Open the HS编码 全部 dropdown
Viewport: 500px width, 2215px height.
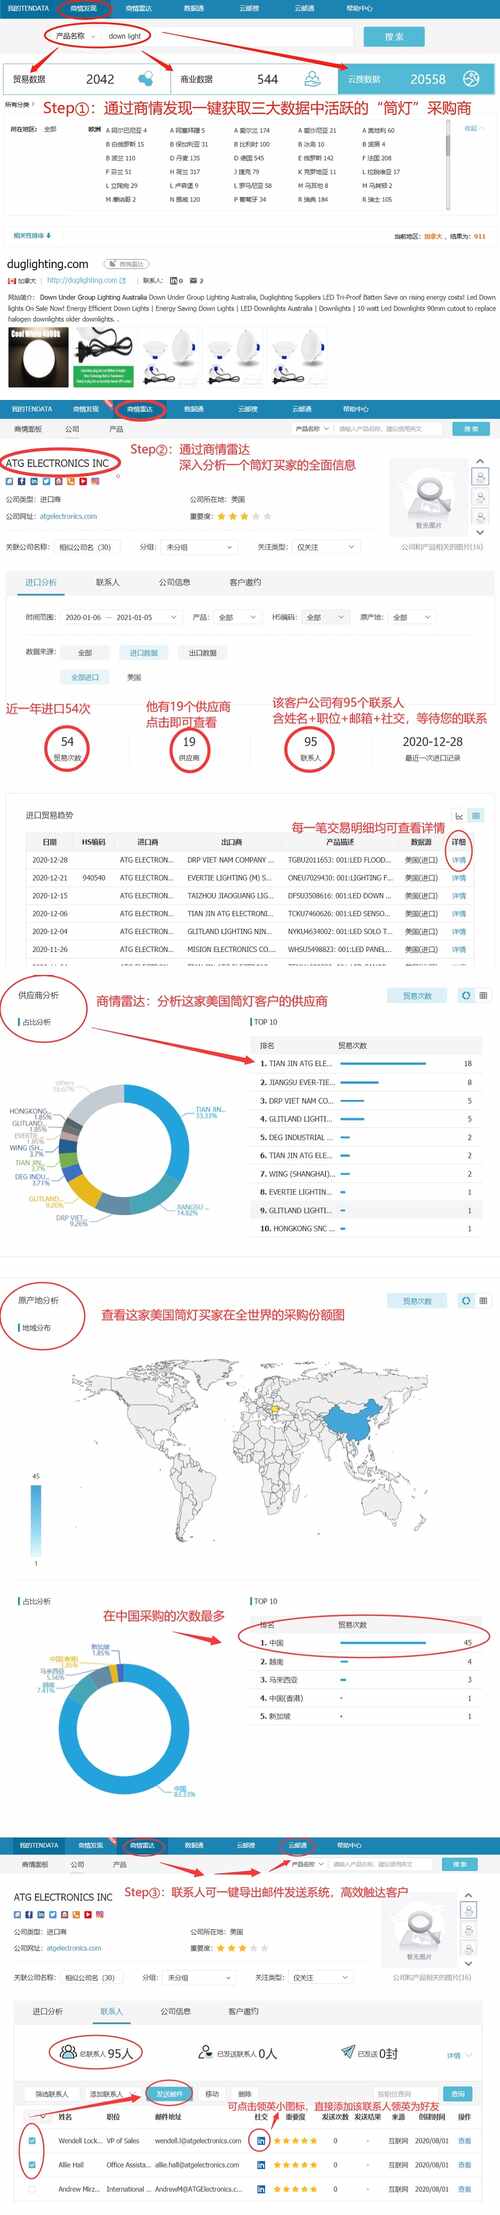pos(325,617)
